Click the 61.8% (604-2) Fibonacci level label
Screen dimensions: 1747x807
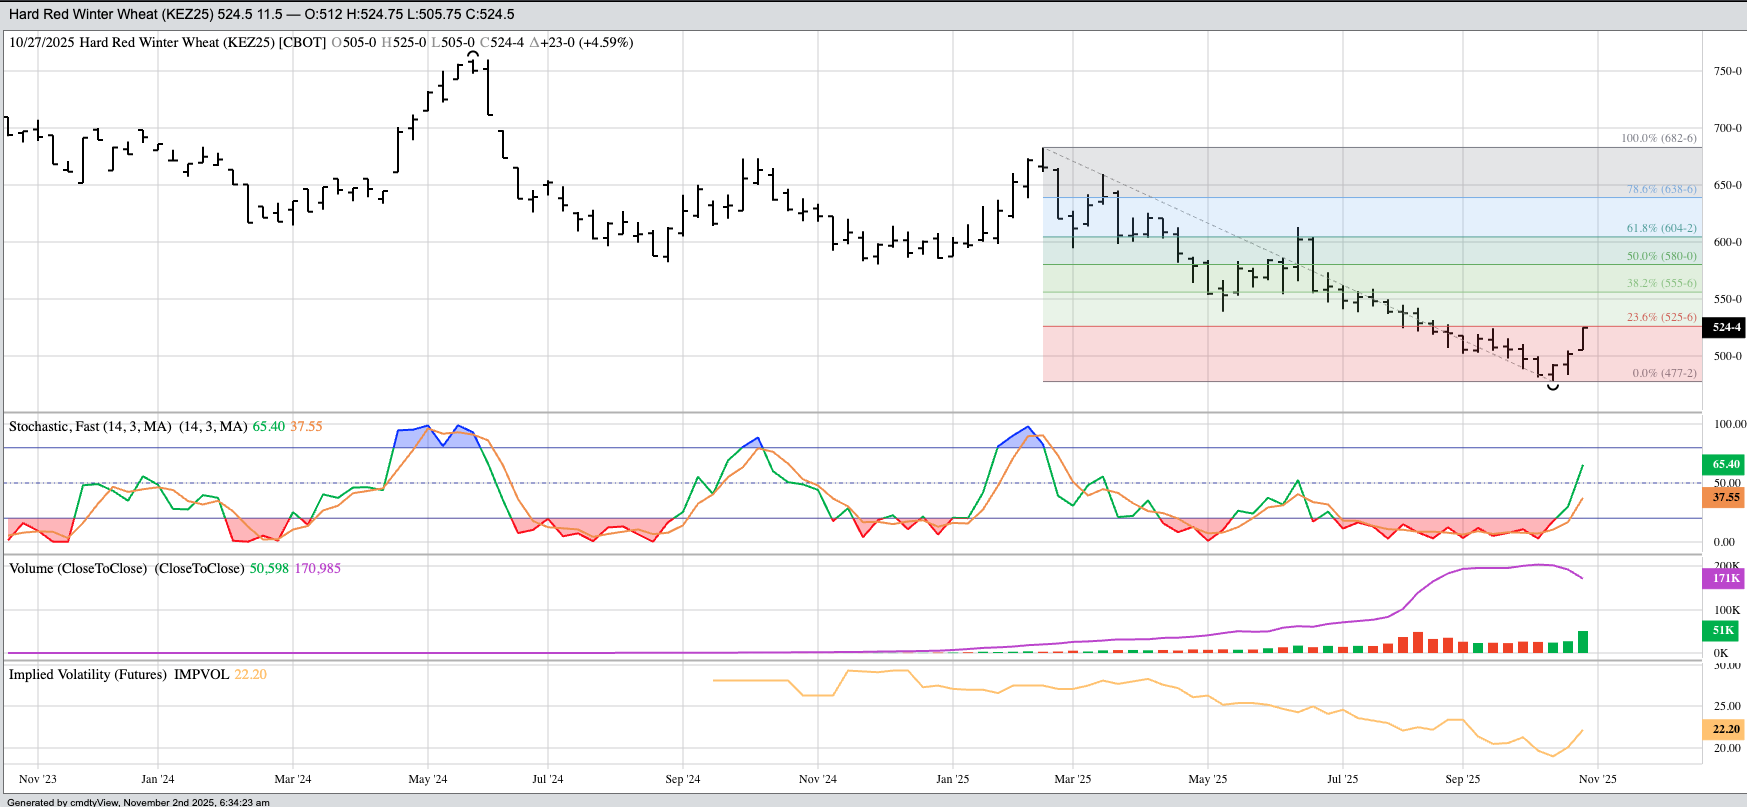click(x=1661, y=228)
